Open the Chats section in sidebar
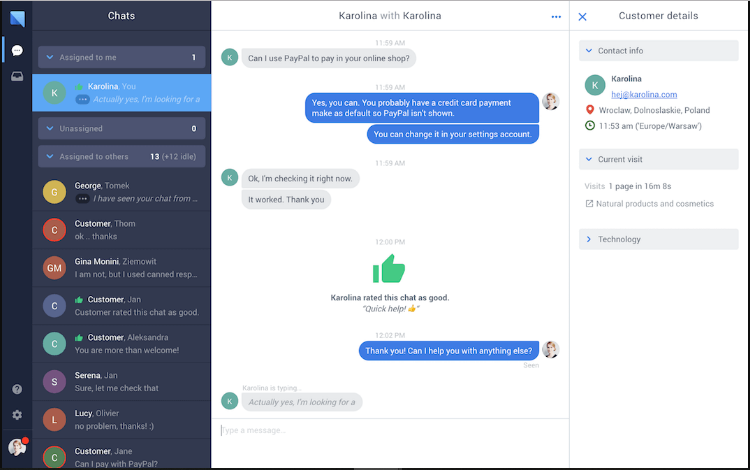This screenshot has width=750, height=470. (17, 50)
